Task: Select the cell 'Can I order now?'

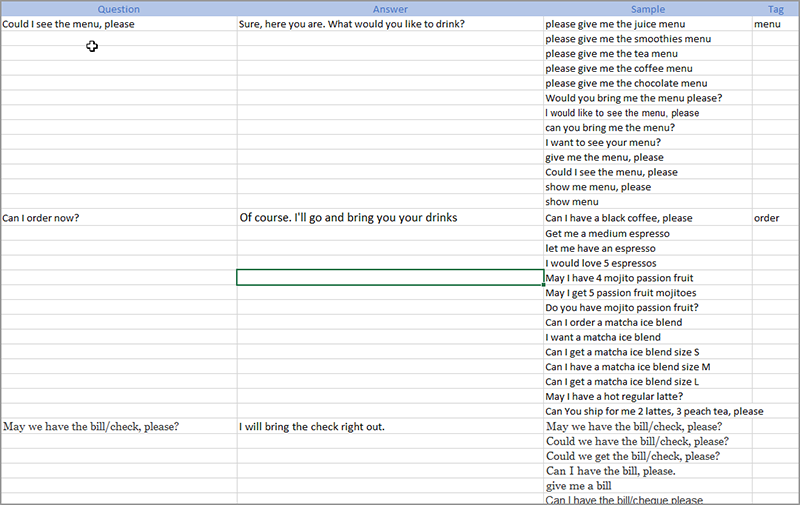Action: point(119,218)
